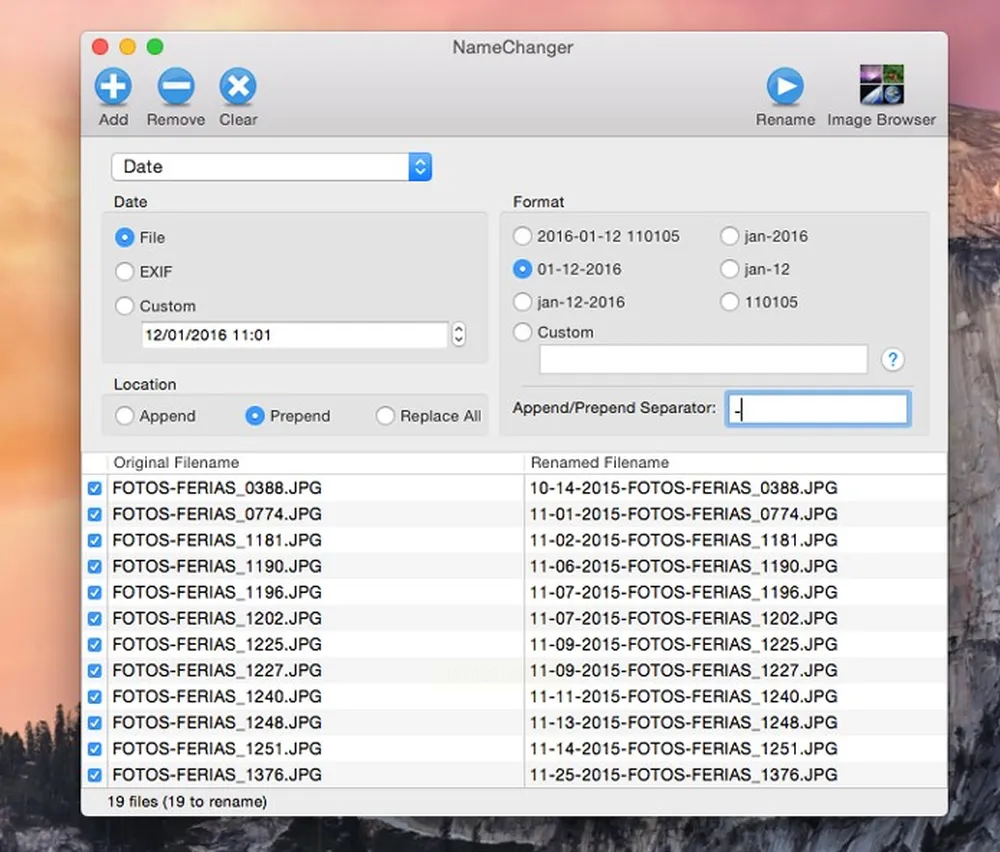
Task: Uncheck the FOTOS-FERIAS_0388.JPG checkbox
Action: tap(95, 488)
